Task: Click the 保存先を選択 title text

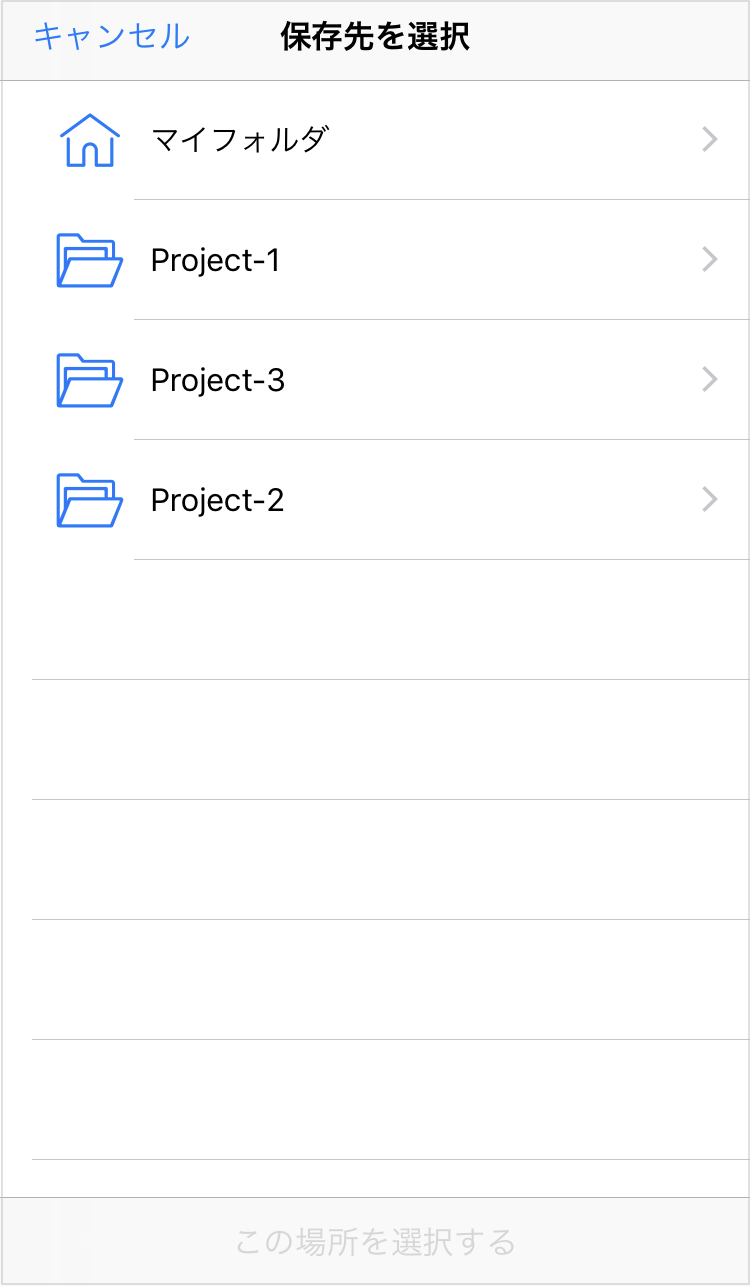Action: click(x=375, y=37)
